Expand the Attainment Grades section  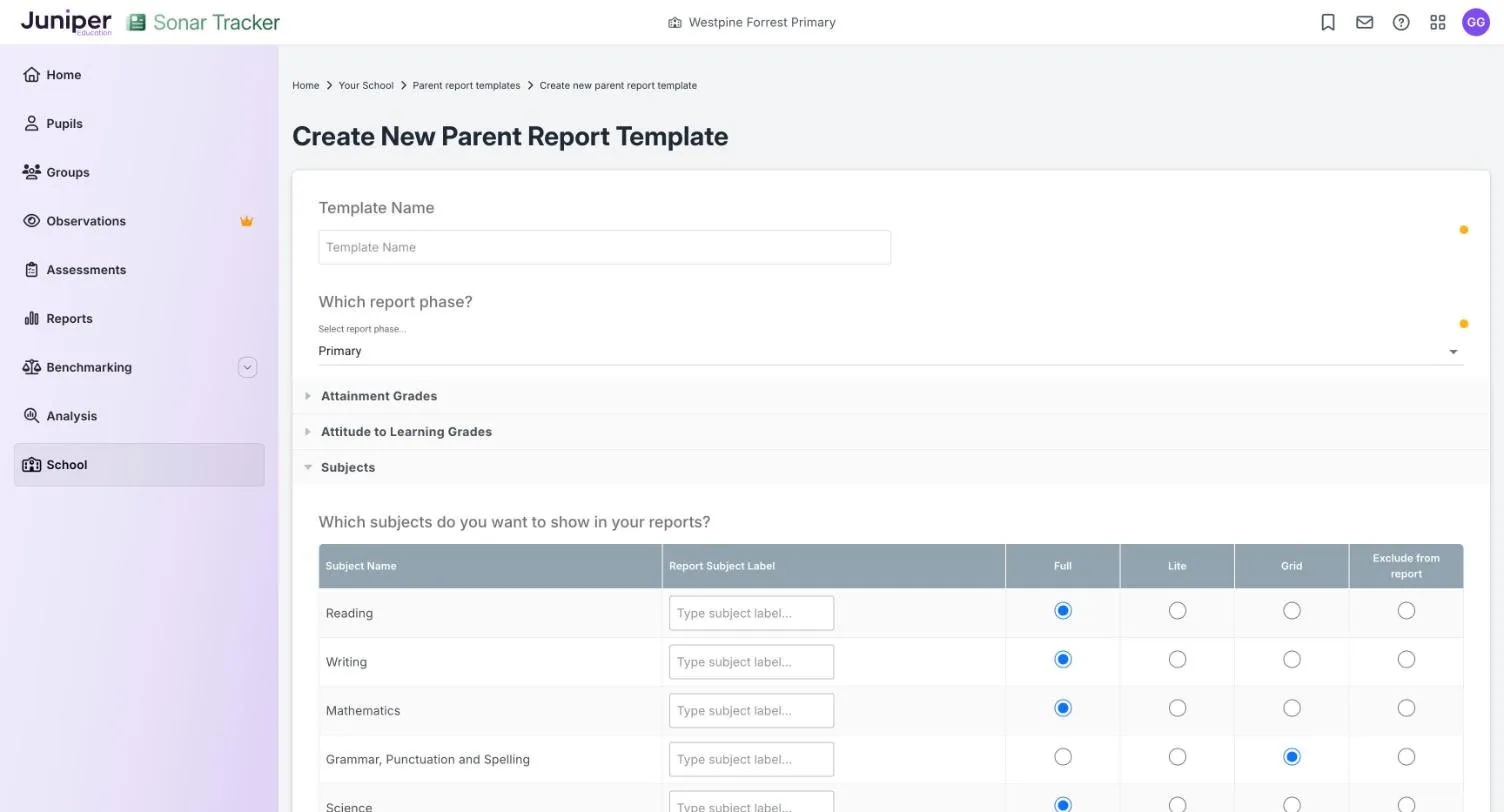pyautogui.click(x=891, y=396)
